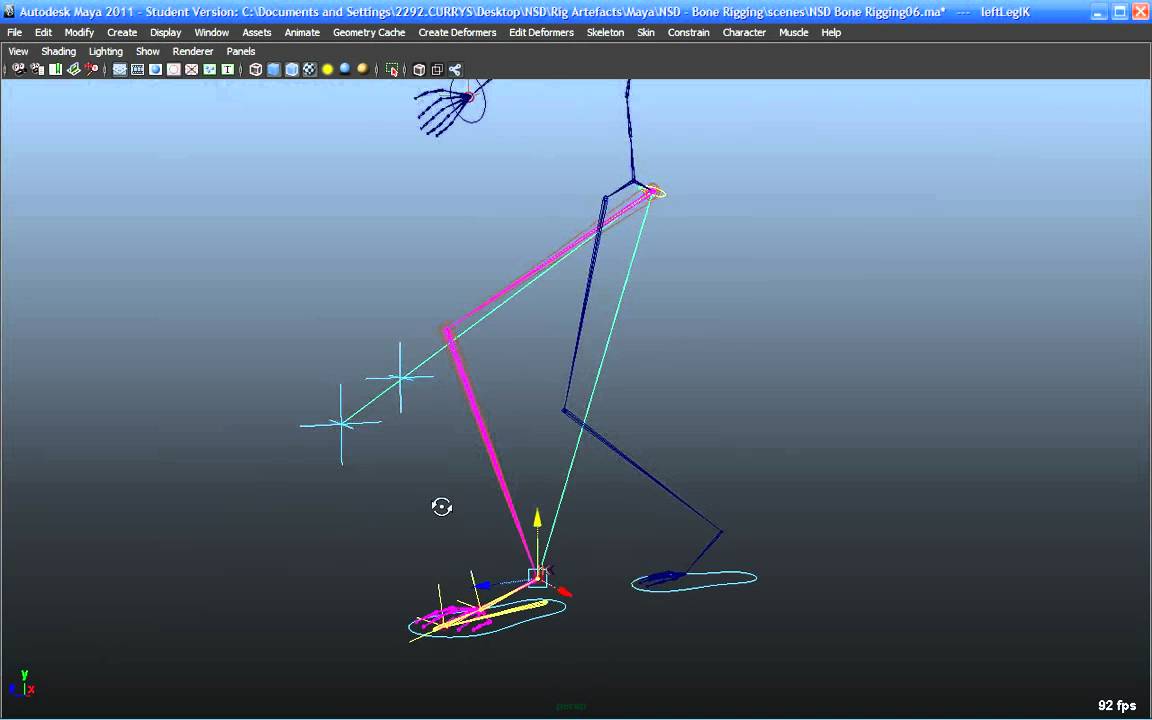Open the Skeleton menu
The width and height of the screenshot is (1152, 720).
[605, 32]
